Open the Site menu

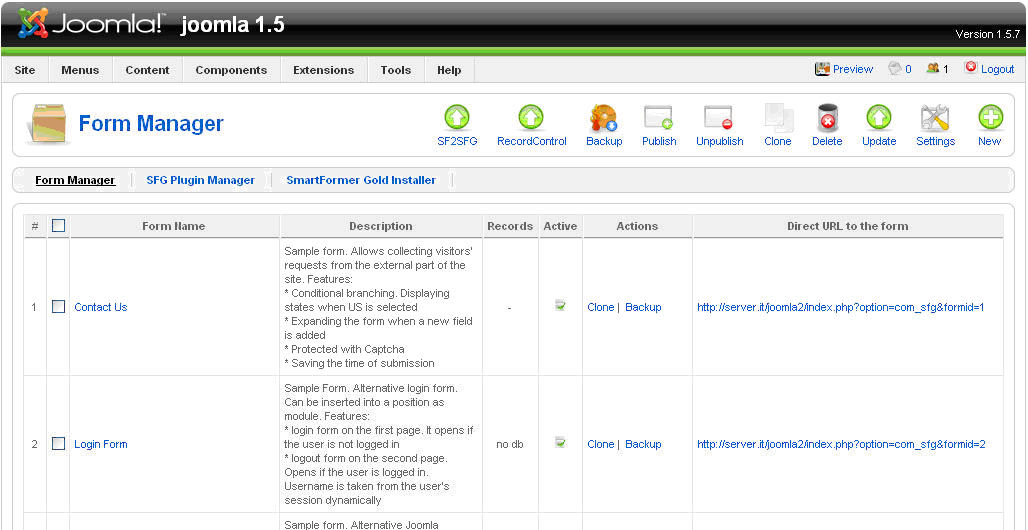click(x=25, y=70)
